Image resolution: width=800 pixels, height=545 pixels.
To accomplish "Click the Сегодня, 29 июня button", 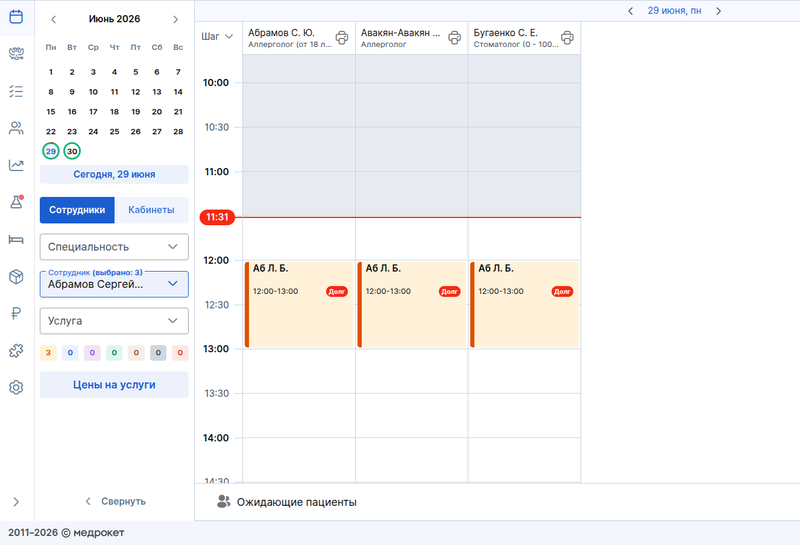I will [x=114, y=175].
